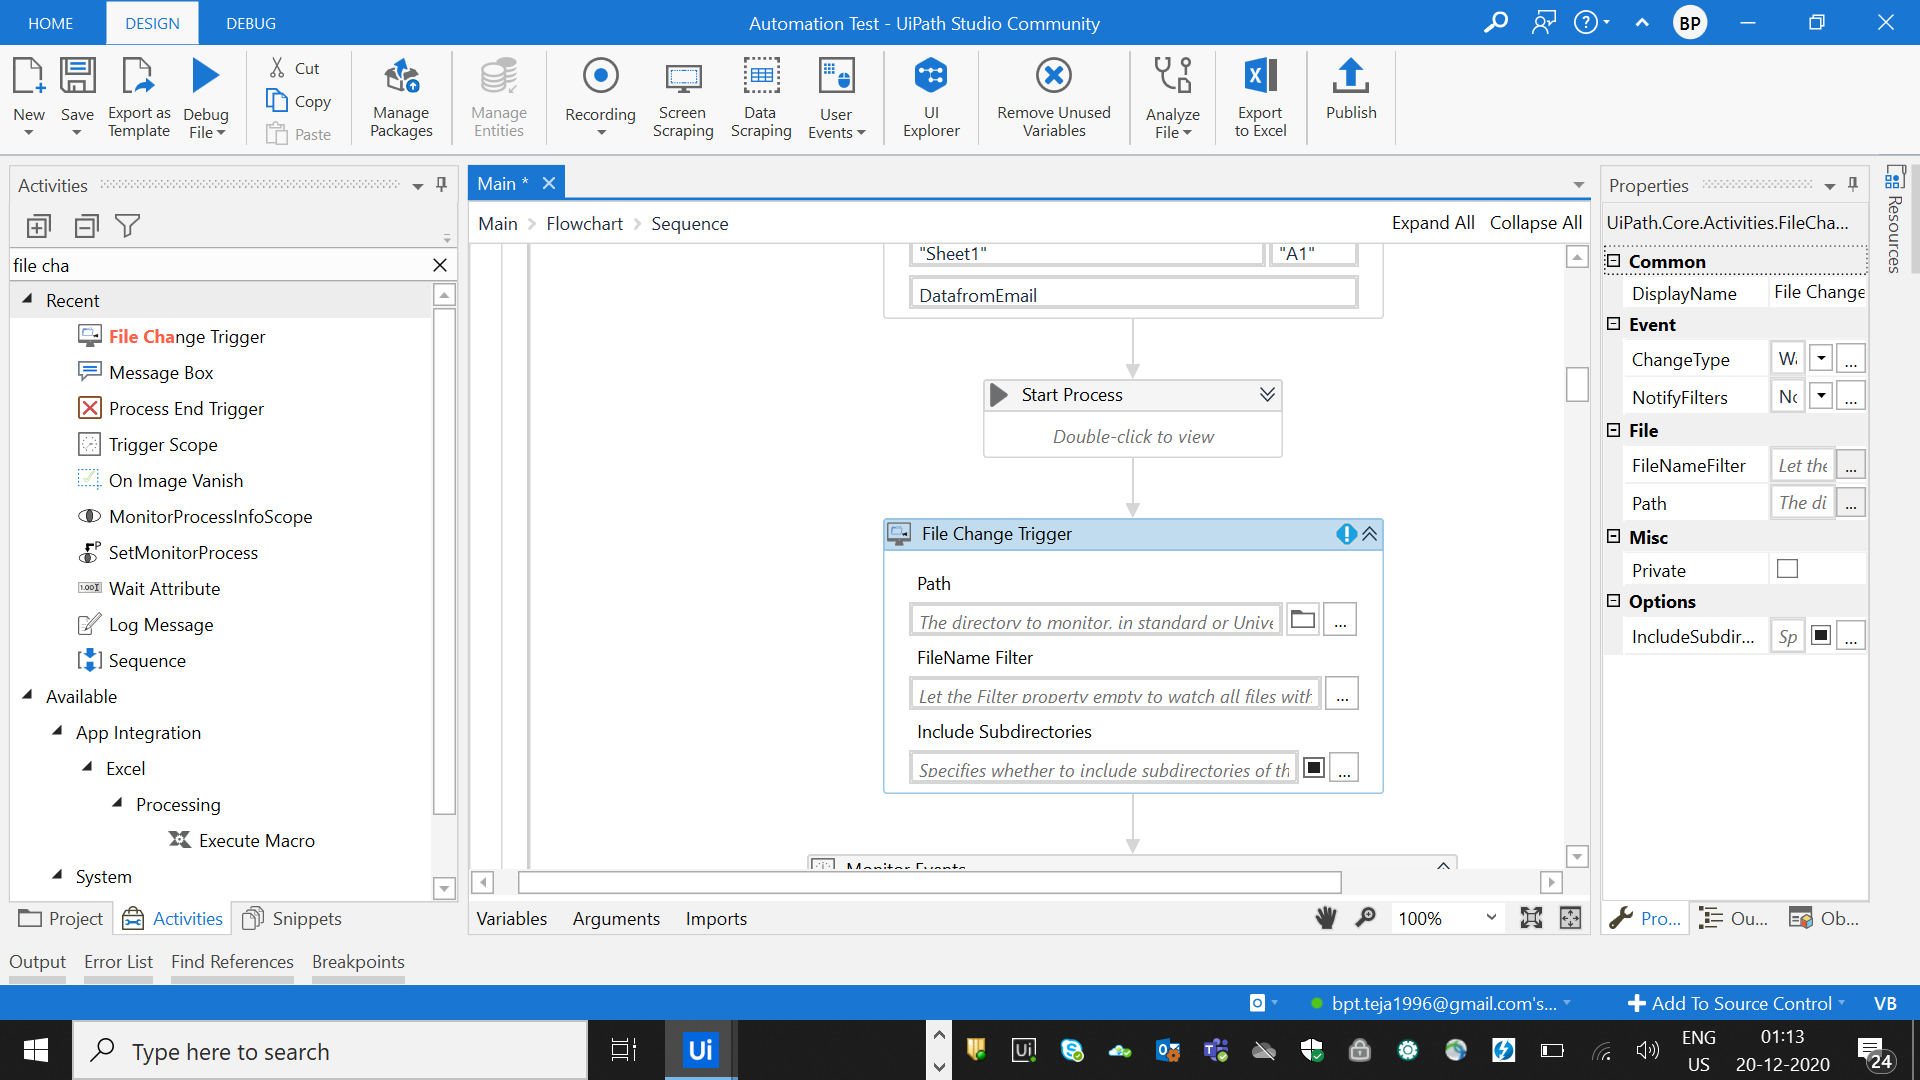Copy selected activity

tap(298, 101)
